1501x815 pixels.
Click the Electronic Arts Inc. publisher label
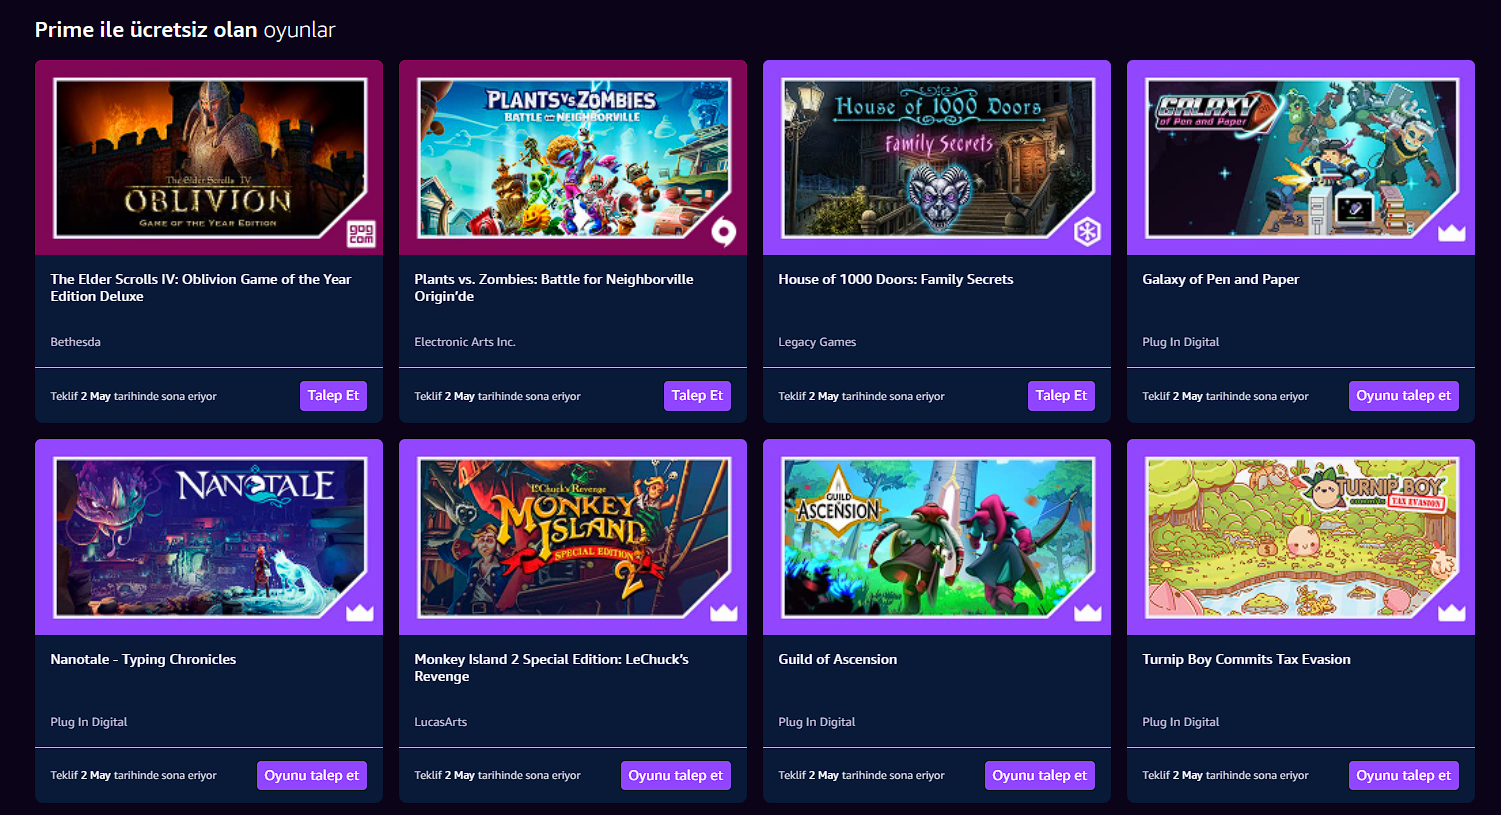(465, 342)
